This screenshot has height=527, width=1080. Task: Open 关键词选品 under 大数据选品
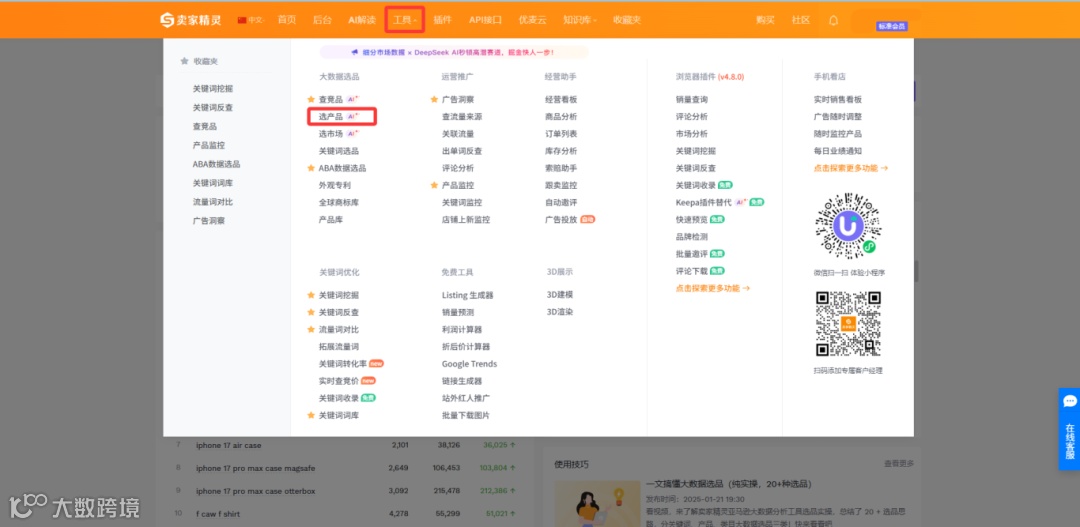coord(338,151)
